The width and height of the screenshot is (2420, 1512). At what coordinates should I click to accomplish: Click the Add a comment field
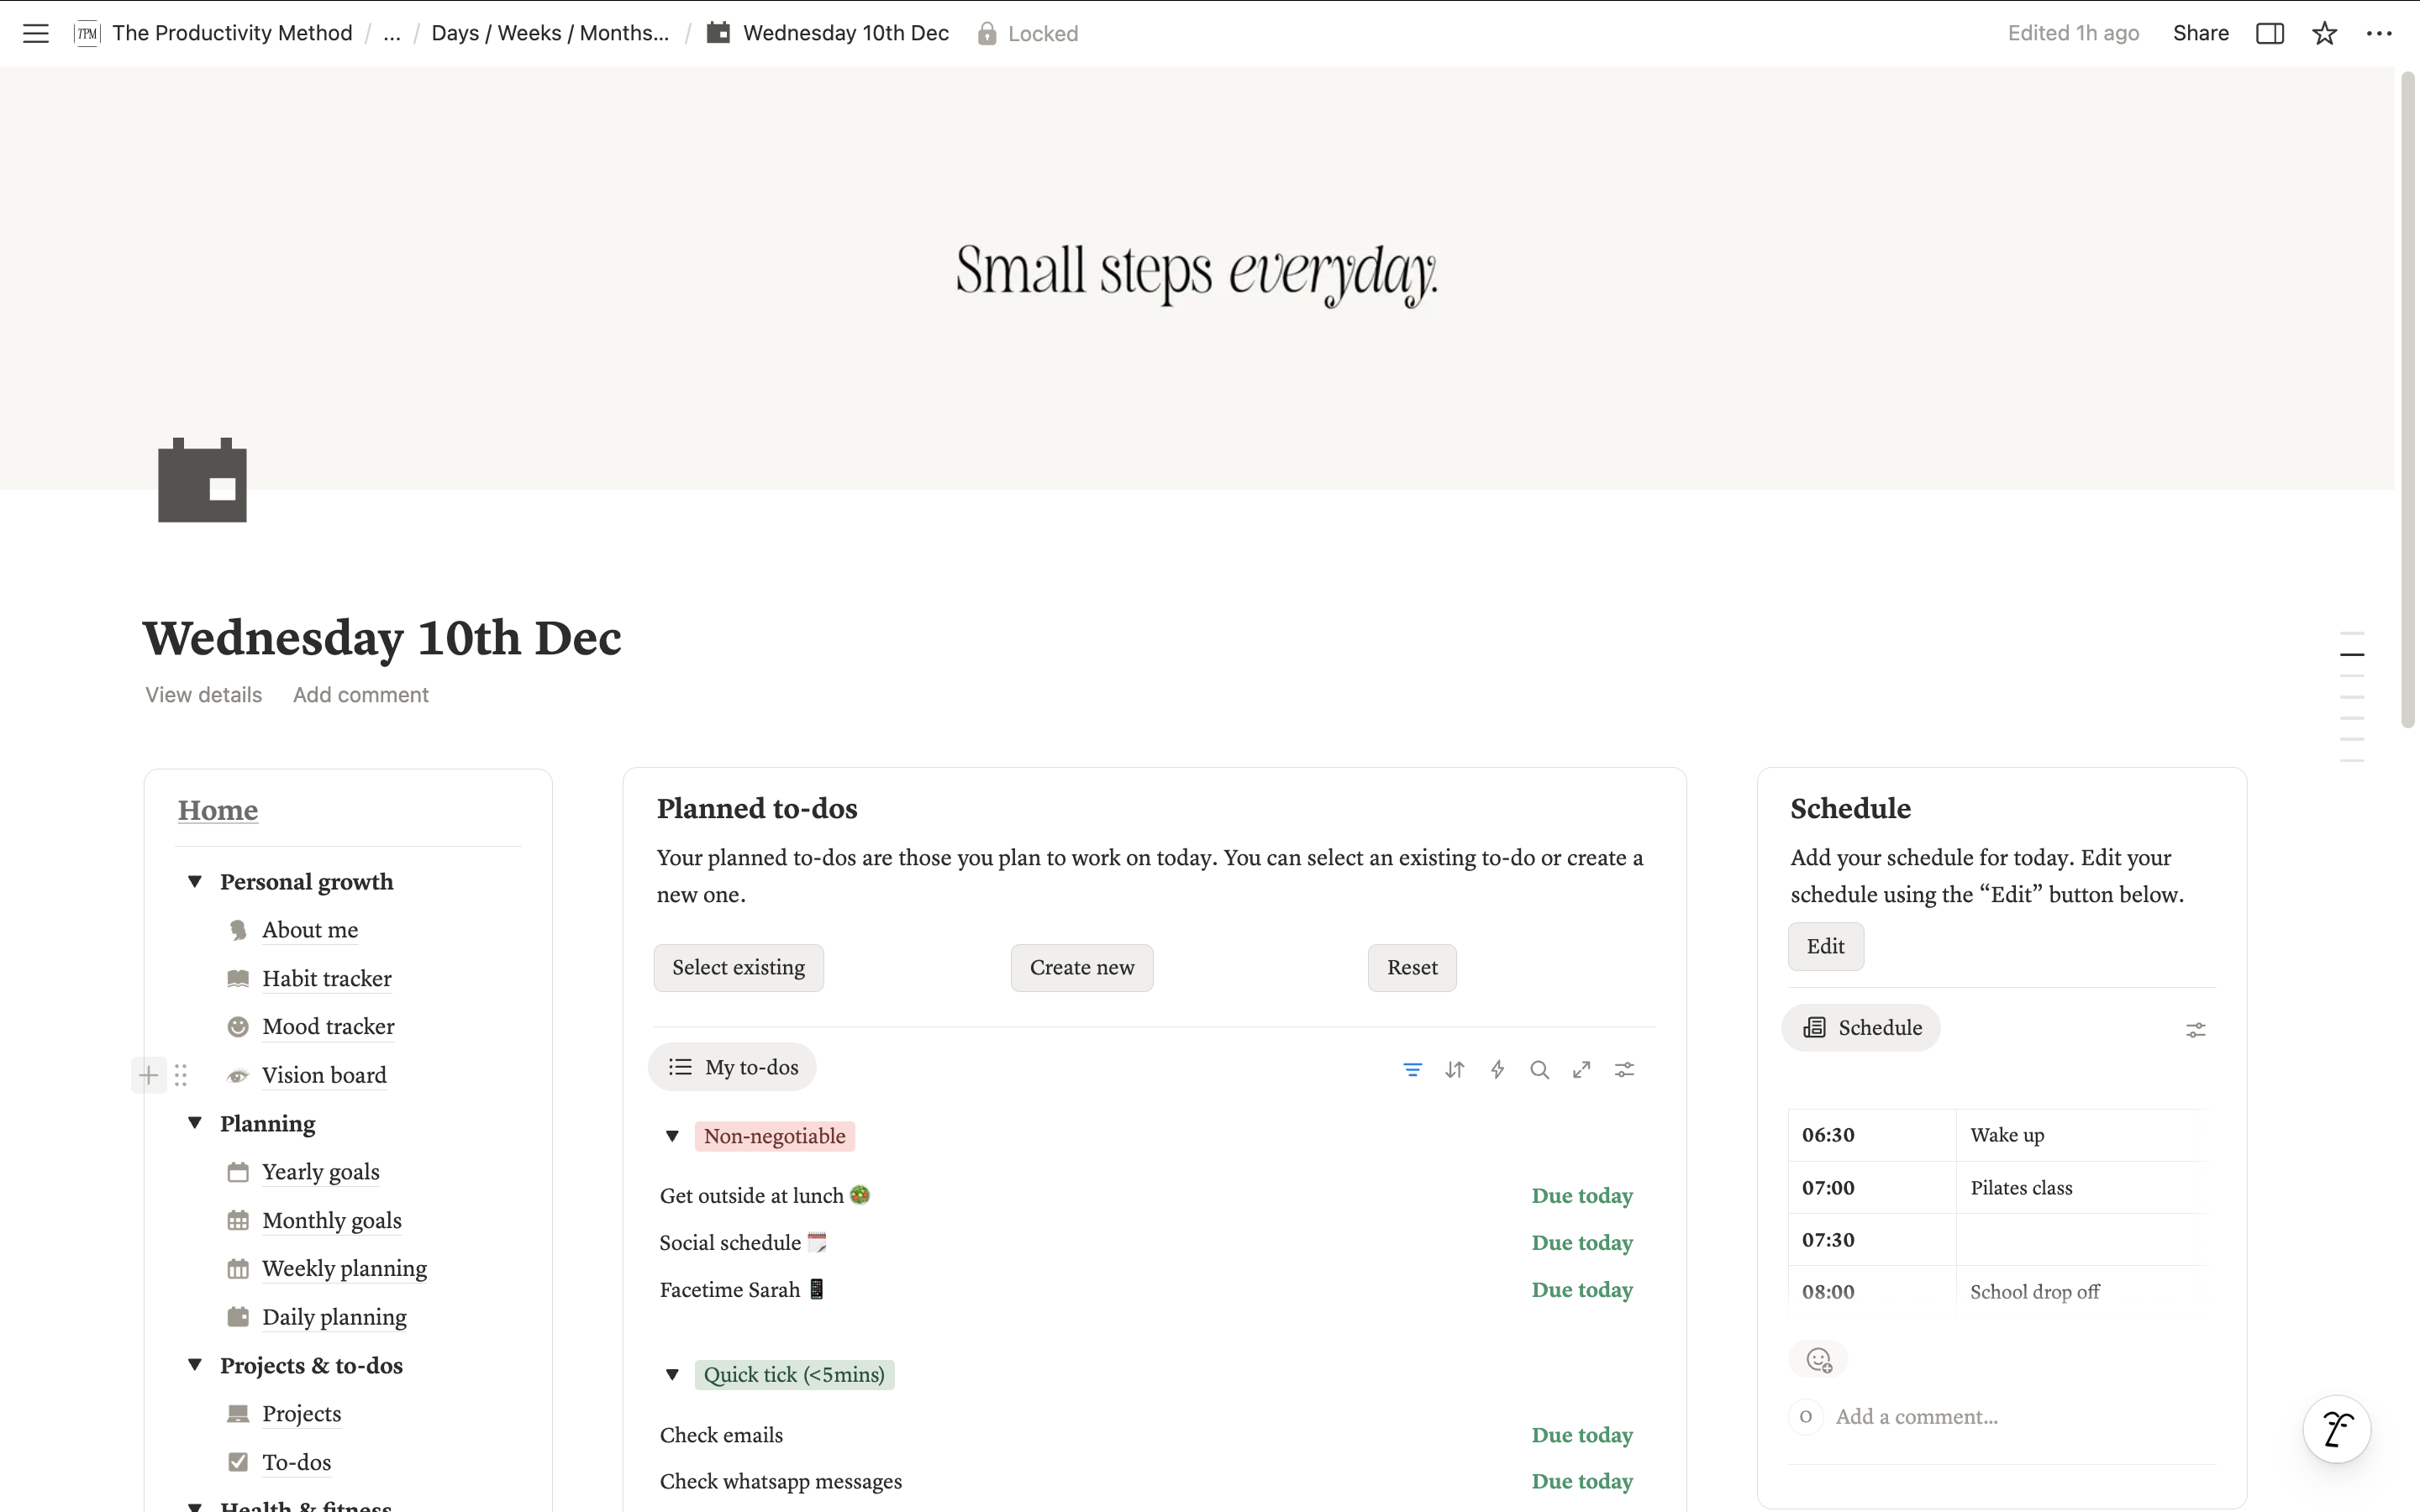click(1916, 1416)
